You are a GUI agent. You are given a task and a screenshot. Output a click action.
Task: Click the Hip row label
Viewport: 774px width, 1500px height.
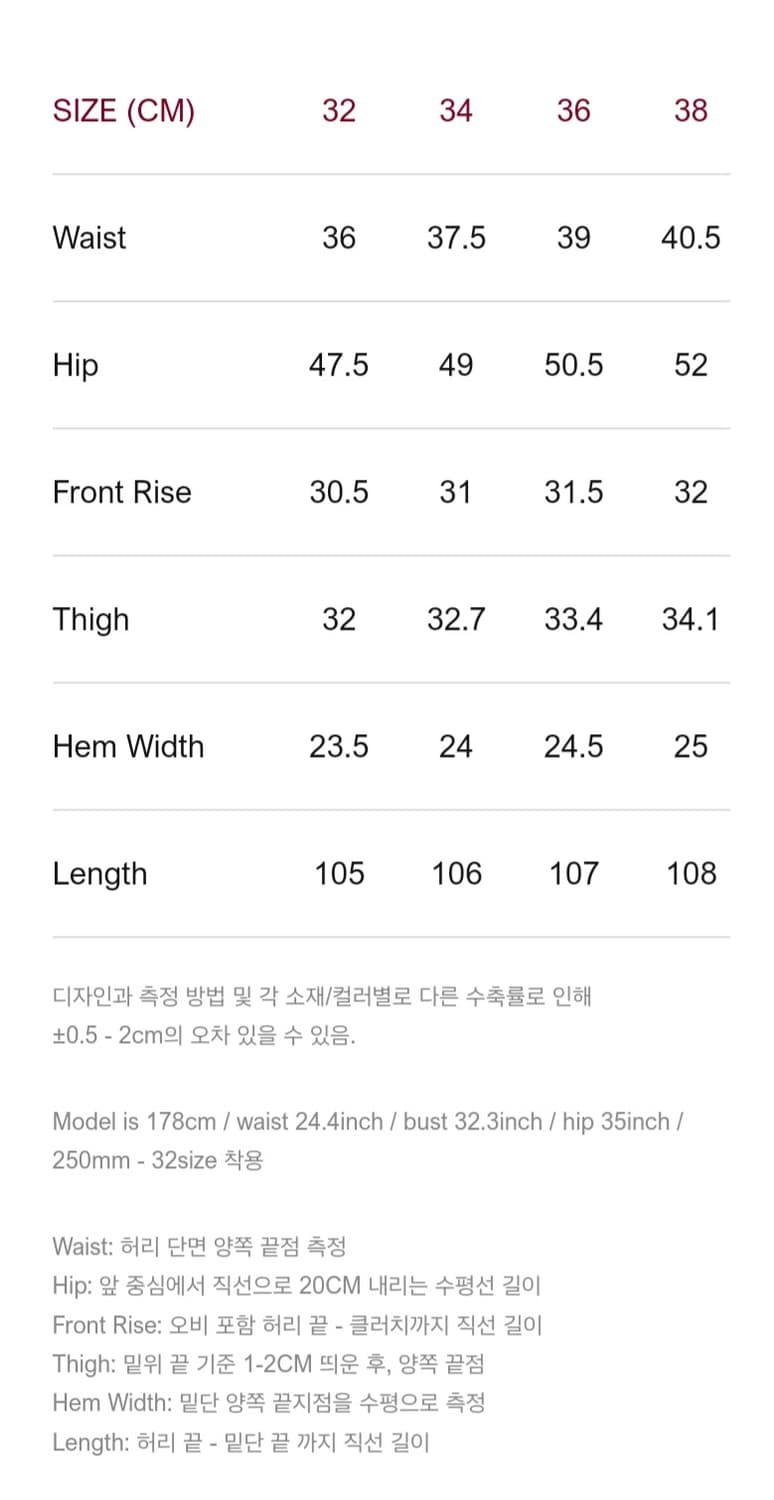75,365
